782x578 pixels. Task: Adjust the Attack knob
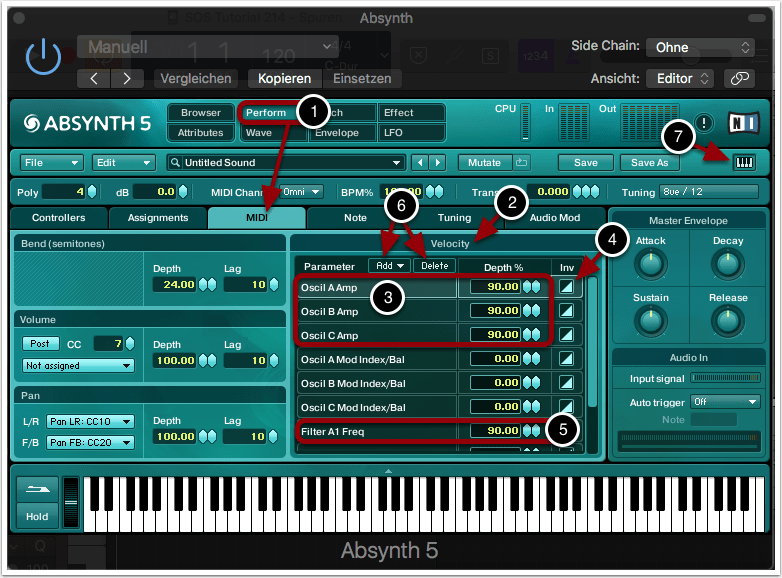pyautogui.click(x=650, y=265)
